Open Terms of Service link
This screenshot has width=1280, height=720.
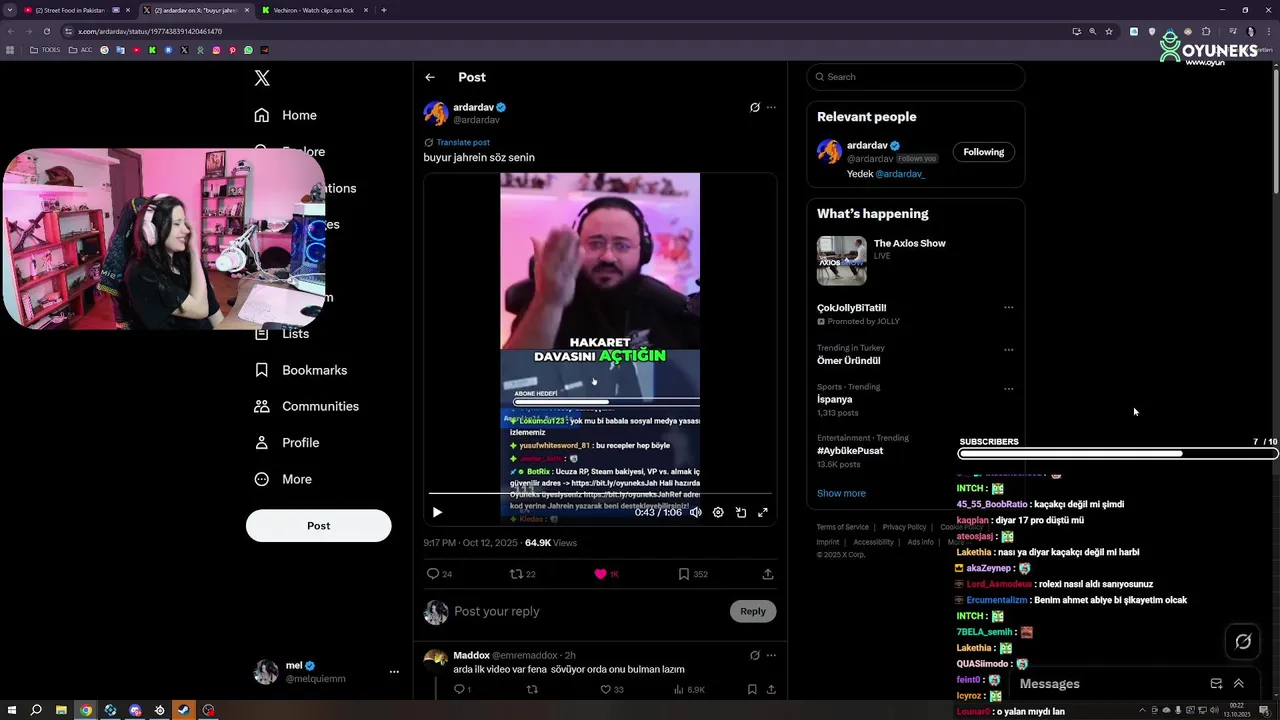click(842, 527)
